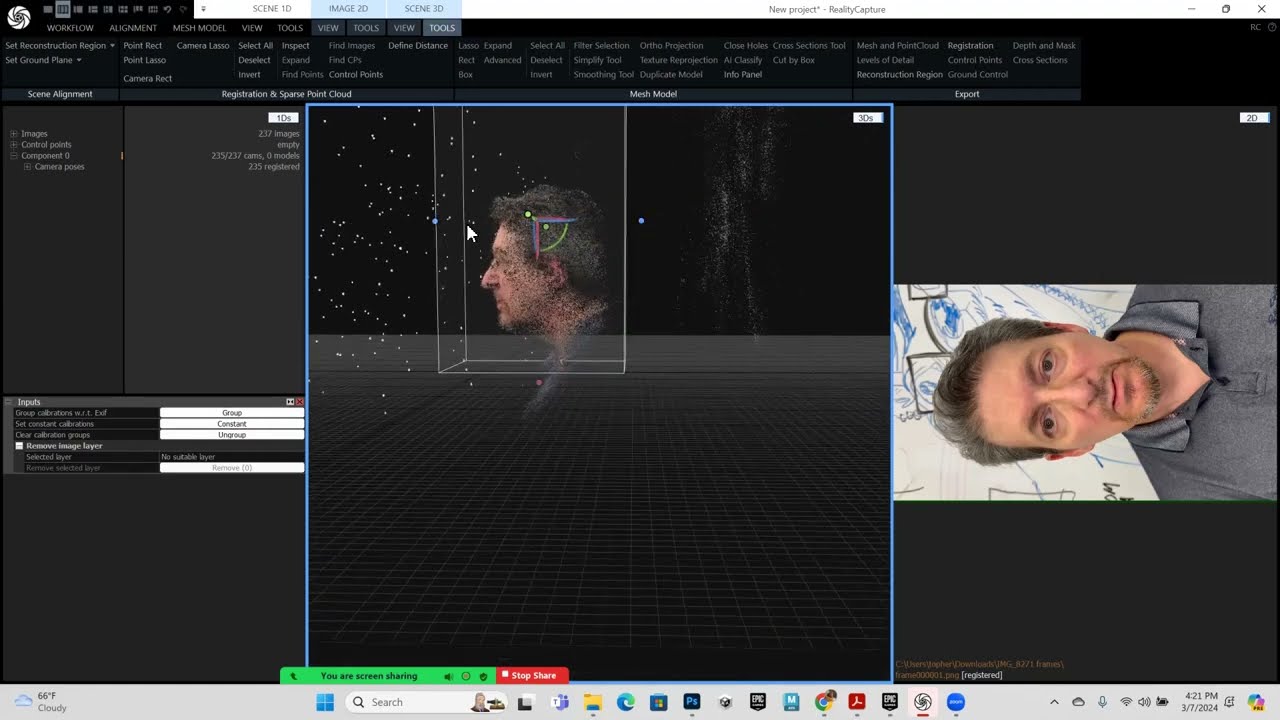Click Define Distance tool

[x=418, y=45]
